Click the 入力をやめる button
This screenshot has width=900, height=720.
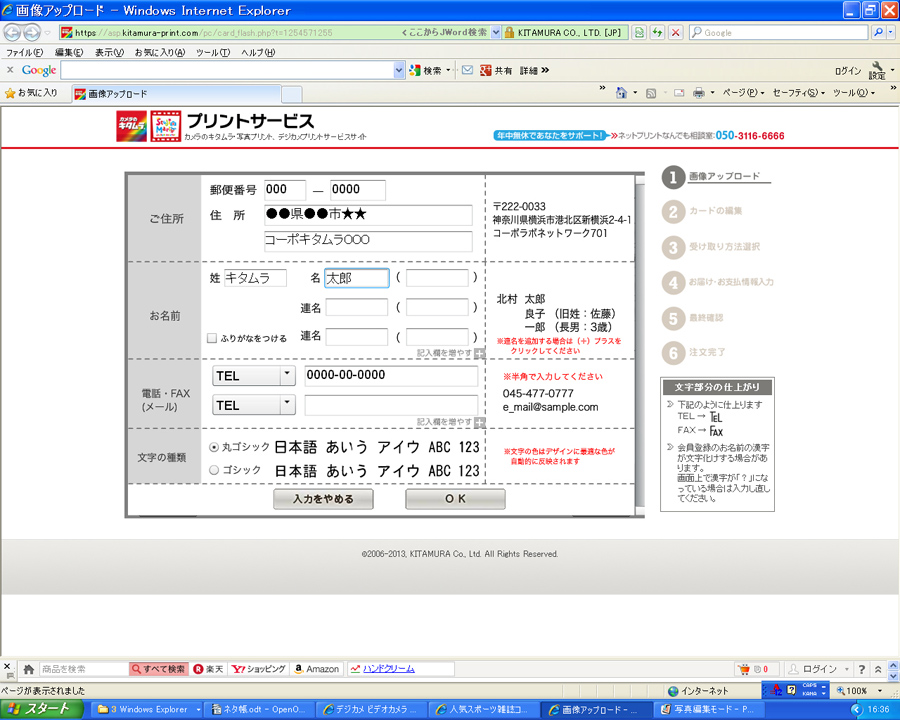[322, 498]
